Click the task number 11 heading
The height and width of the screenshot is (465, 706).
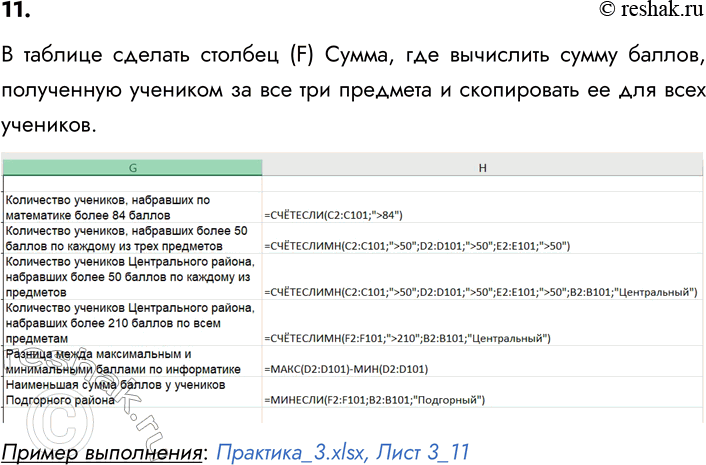17,11
